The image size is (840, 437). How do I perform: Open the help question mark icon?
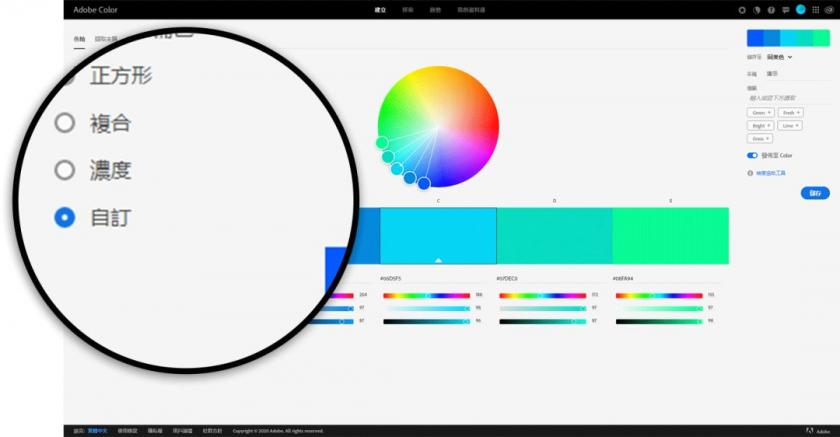[772, 9]
